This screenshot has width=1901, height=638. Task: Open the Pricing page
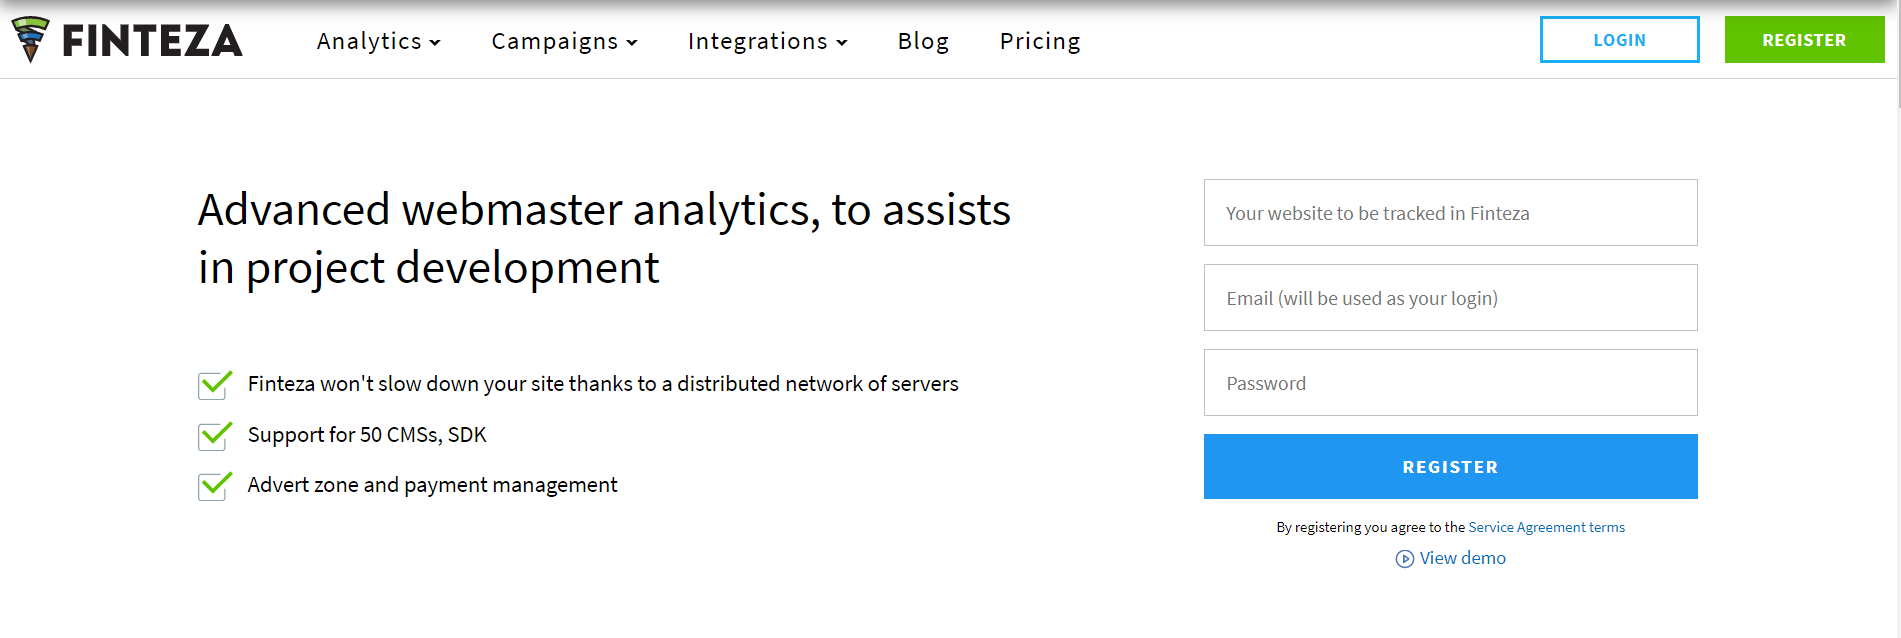(x=1040, y=41)
